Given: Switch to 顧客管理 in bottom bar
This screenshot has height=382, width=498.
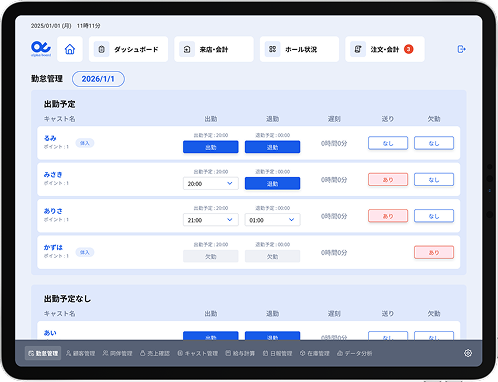Looking at the screenshot, I should point(81,353).
